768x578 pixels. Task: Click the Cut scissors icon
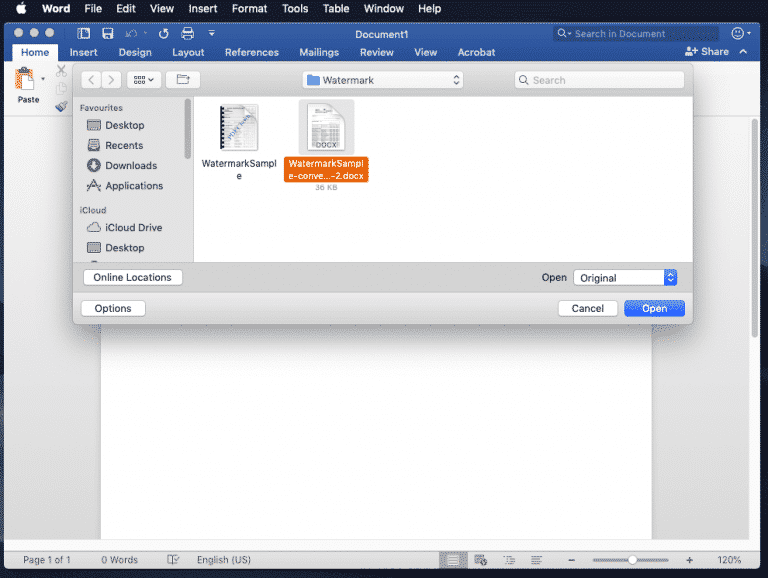[61, 71]
